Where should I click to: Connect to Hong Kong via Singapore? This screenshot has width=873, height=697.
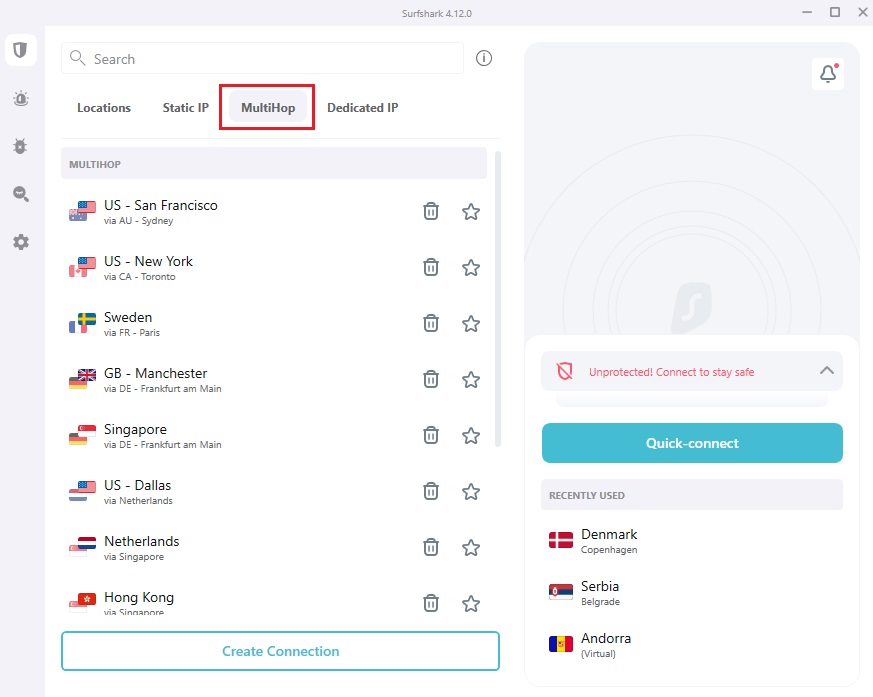274,600
